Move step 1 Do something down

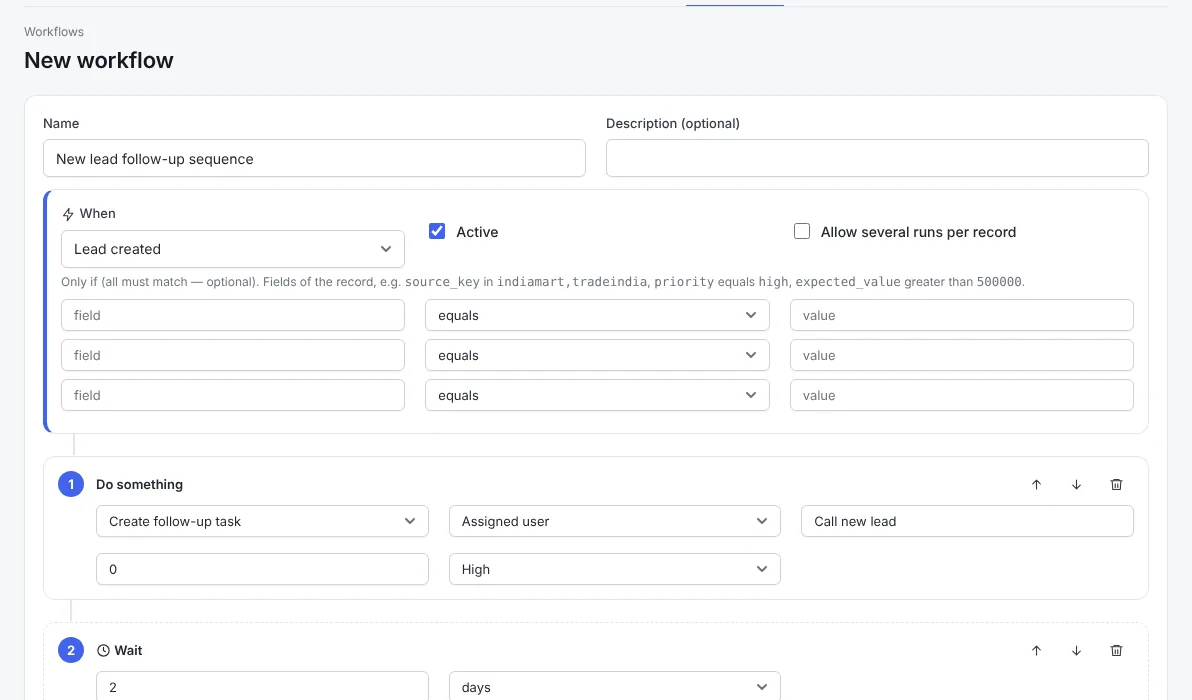1076,485
